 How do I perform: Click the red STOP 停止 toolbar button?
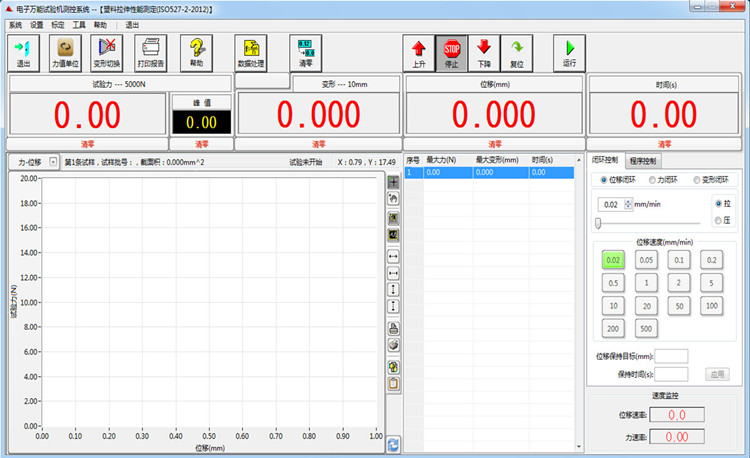tap(452, 53)
